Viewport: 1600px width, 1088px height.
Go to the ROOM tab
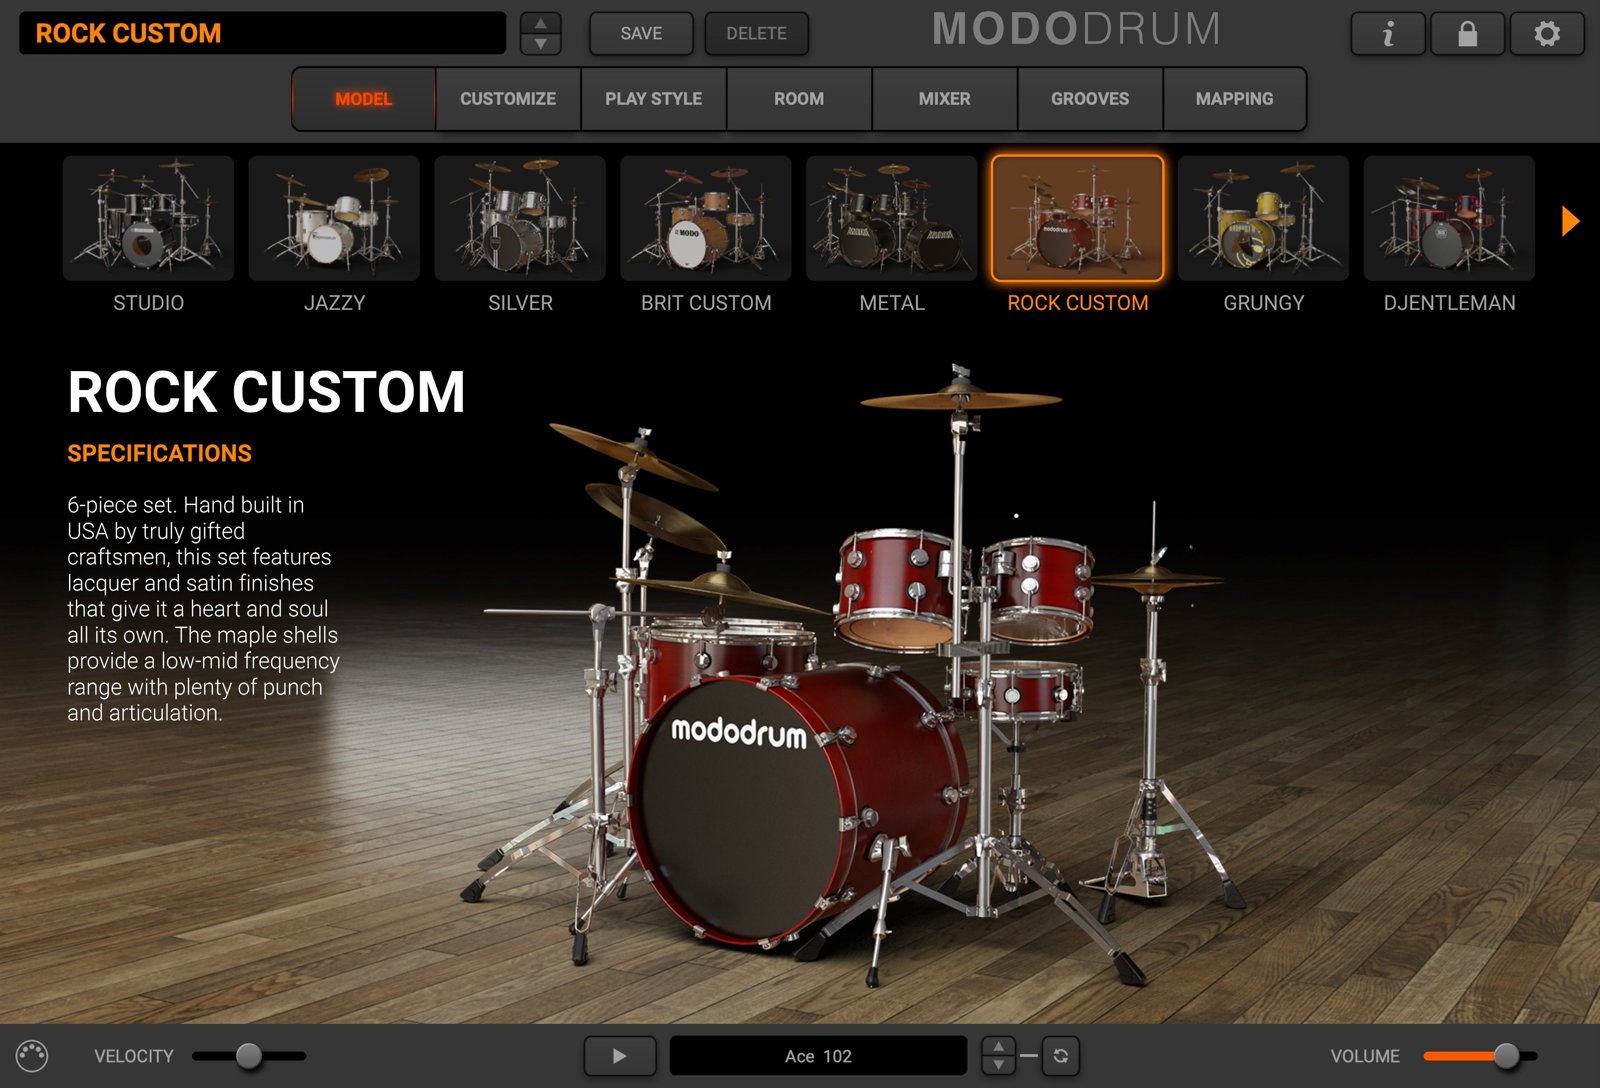coord(799,99)
